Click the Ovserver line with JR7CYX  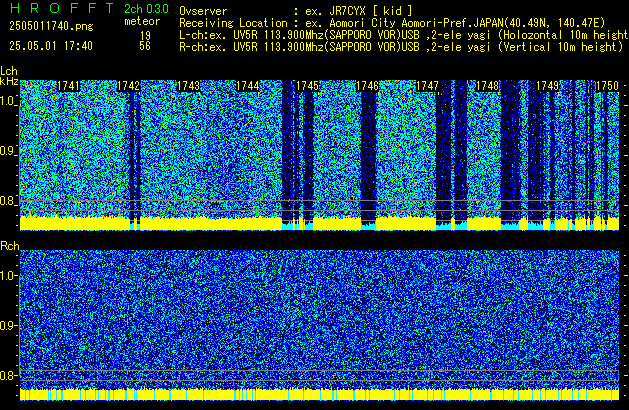click(296, 11)
